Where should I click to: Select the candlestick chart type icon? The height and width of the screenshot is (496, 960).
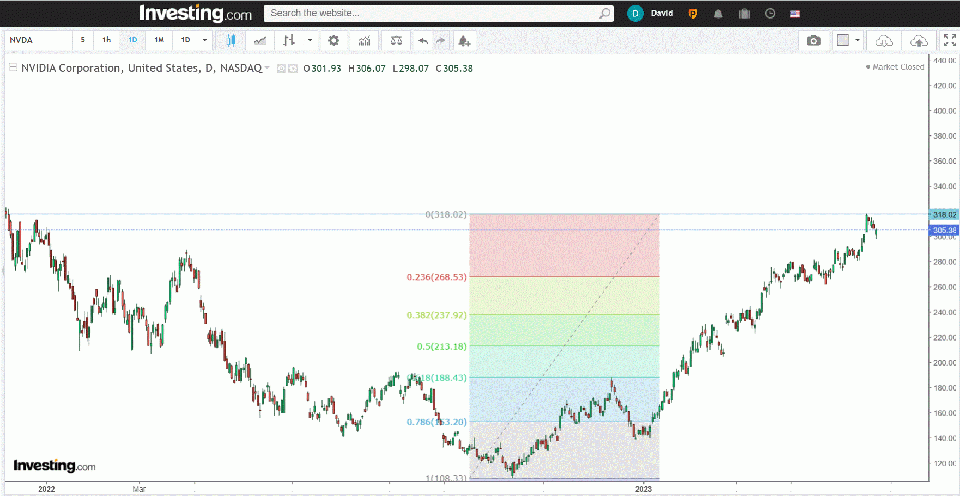[231, 40]
